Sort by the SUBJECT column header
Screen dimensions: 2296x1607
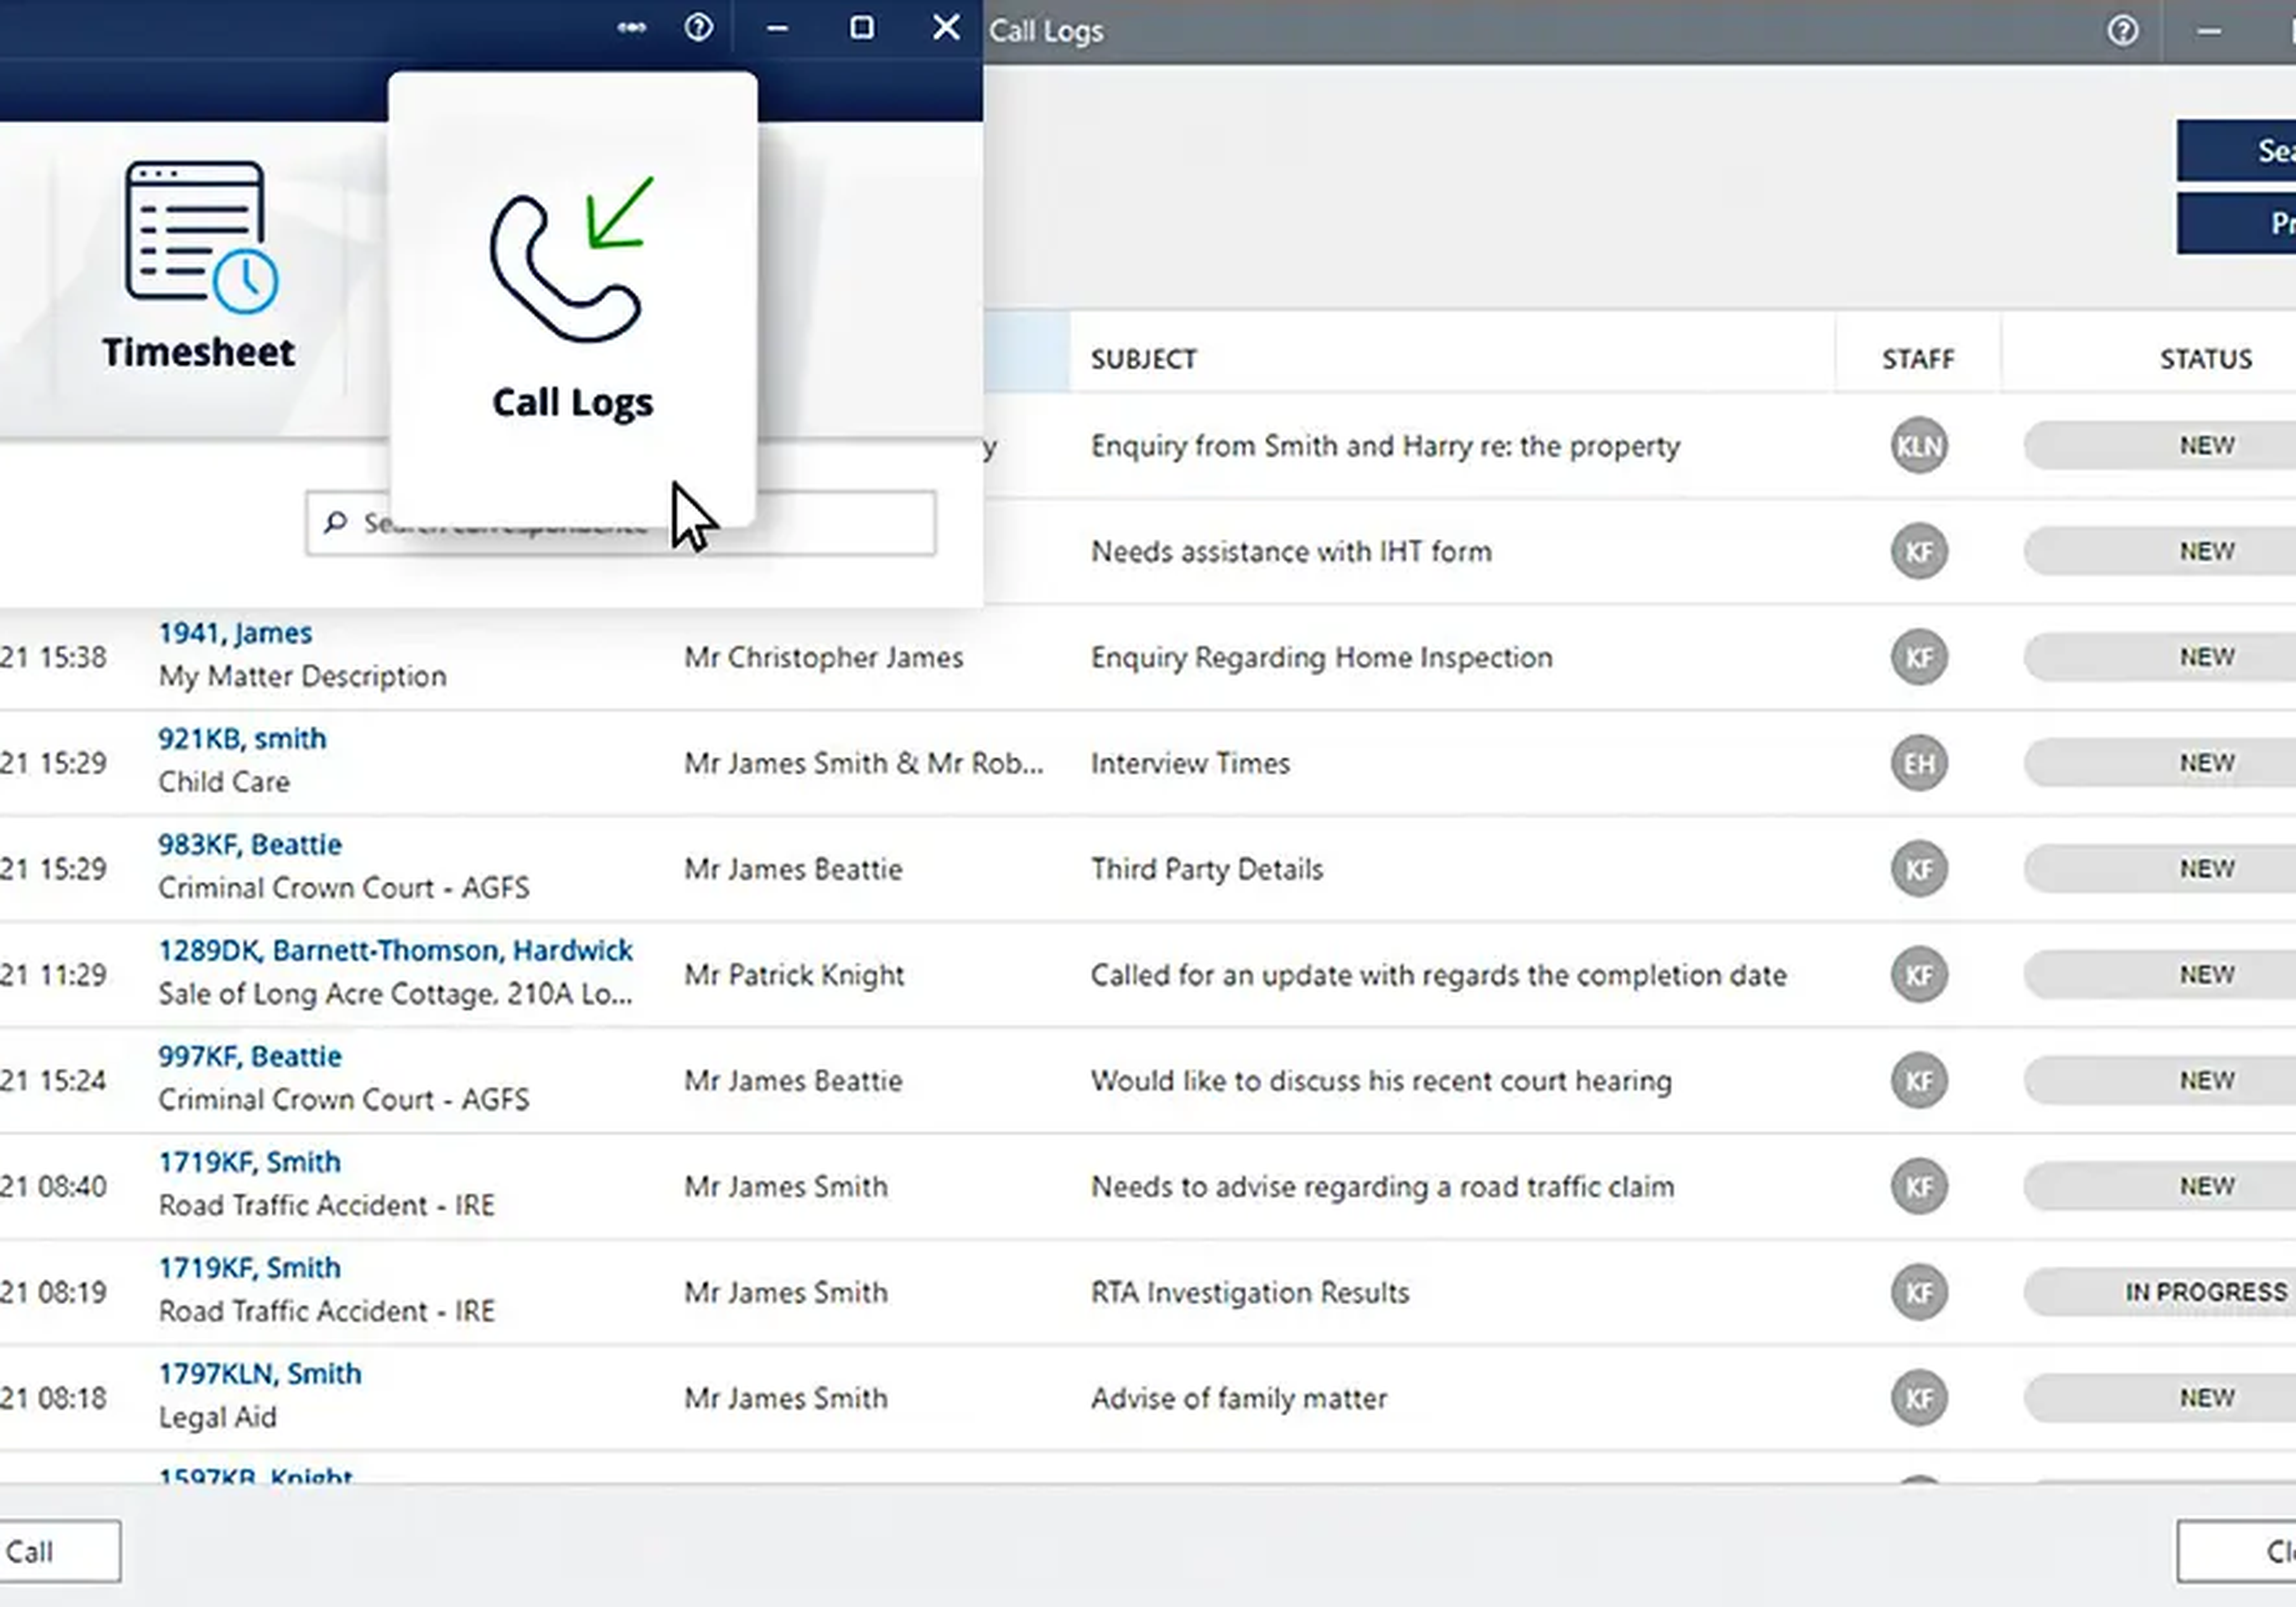[x=1143, y=359]
